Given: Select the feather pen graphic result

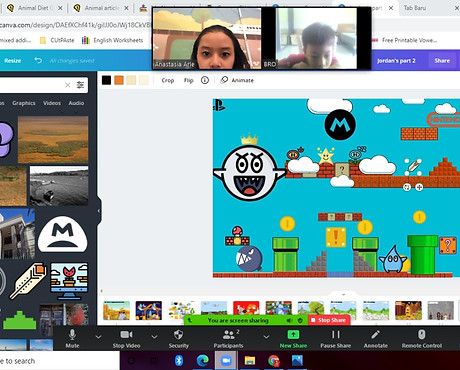Looking at the screenshot, I should click(x=28, y=280).
